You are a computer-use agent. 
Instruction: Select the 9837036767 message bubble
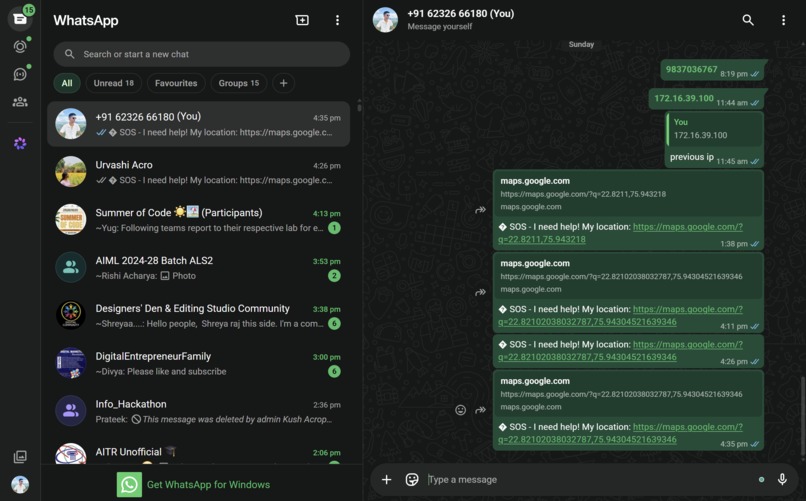[713, 70]
